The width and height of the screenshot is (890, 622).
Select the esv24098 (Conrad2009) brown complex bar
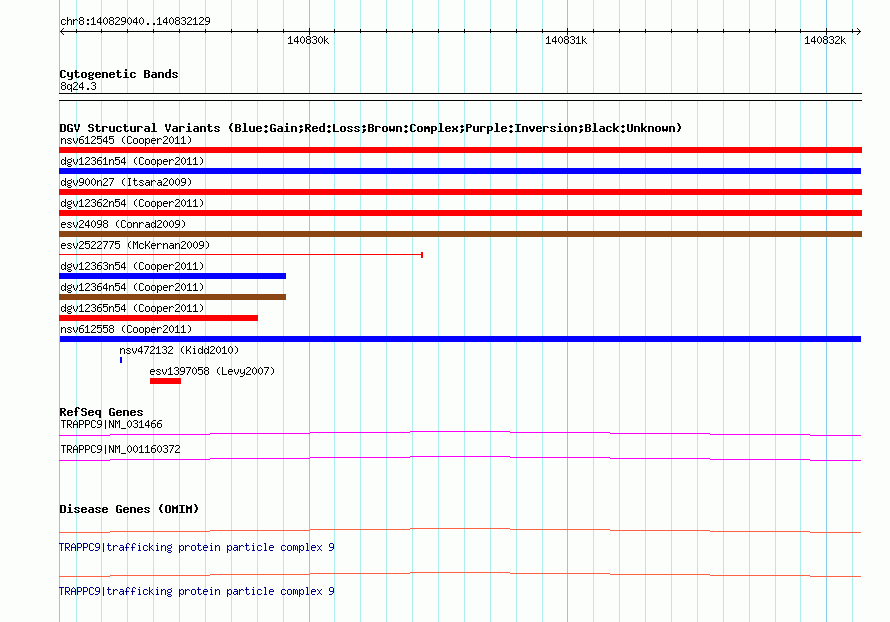pyautogui.click(x=460, y=234)
